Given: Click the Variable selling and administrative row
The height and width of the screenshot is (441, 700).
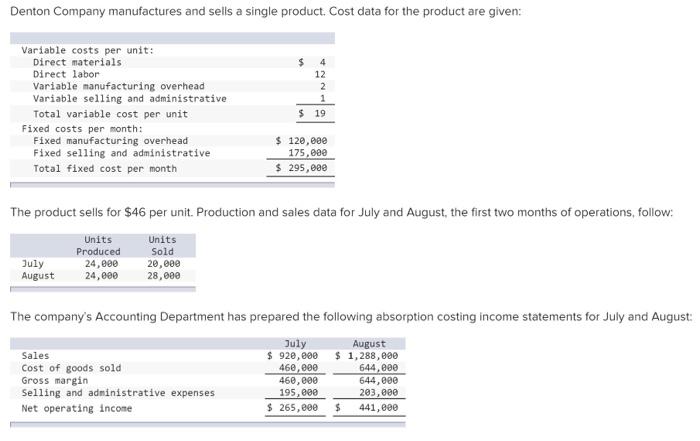Looking at the screenshot, I should click(x=172, y=99).
